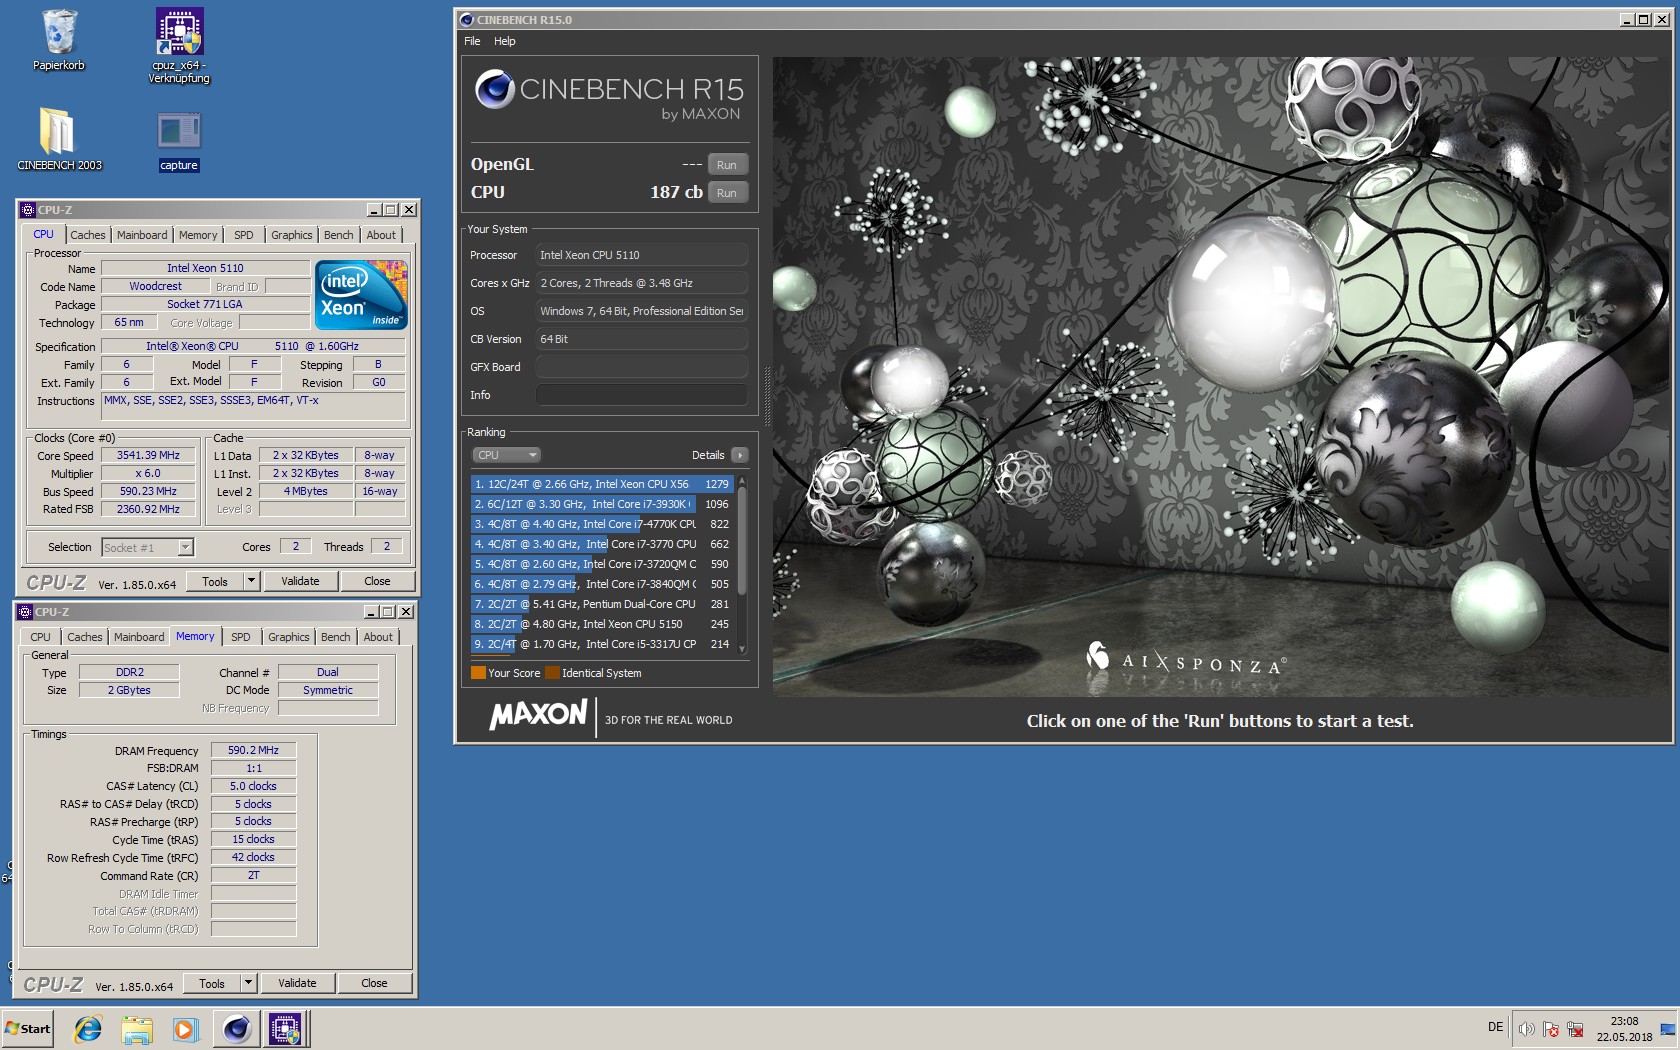Click the Cinebench Info input field
Viewport: 1680px width, 1050px height.
point(641,395)
